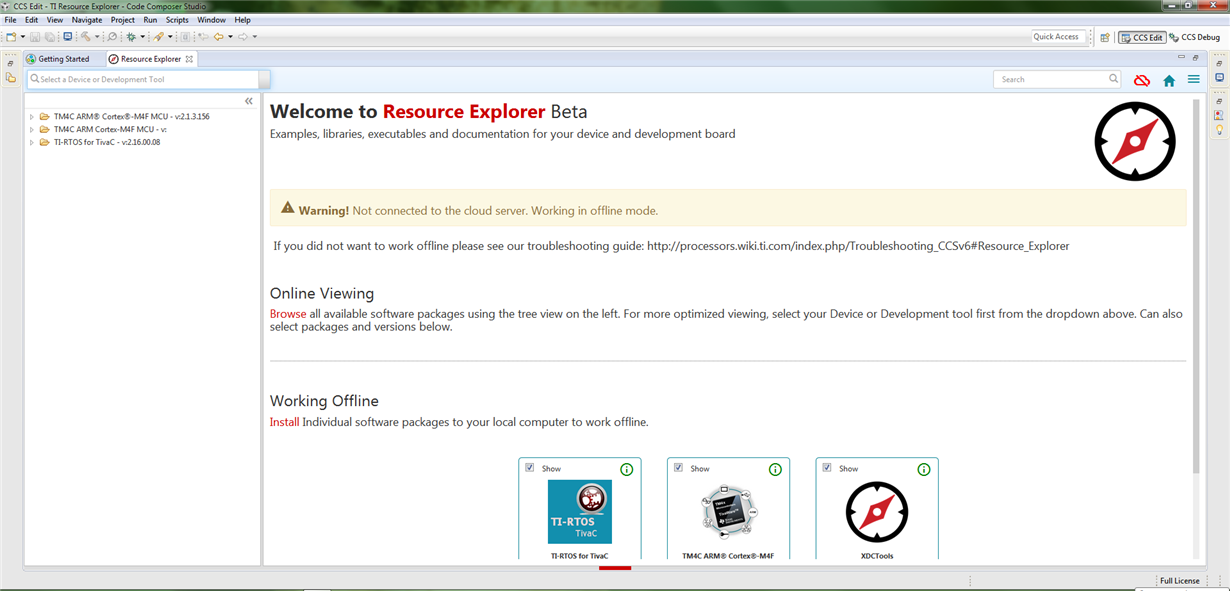Click the Browse link
Image resolution: width=1230 pixels, height=591 pixels.
tap(288, 314)
